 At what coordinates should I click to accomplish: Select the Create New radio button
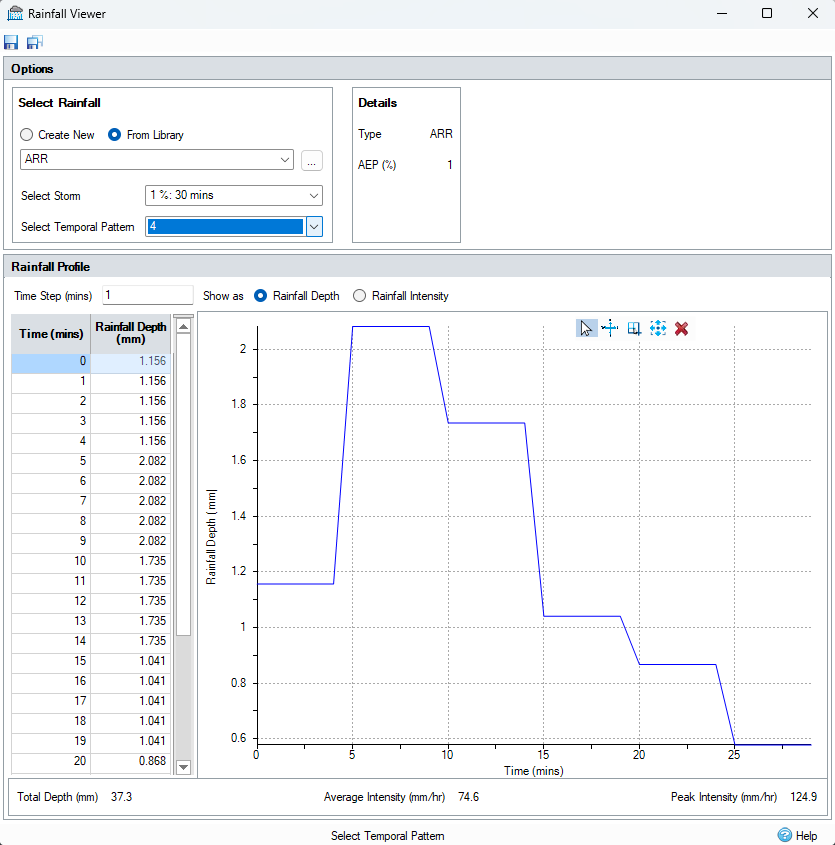pos(27,135)
